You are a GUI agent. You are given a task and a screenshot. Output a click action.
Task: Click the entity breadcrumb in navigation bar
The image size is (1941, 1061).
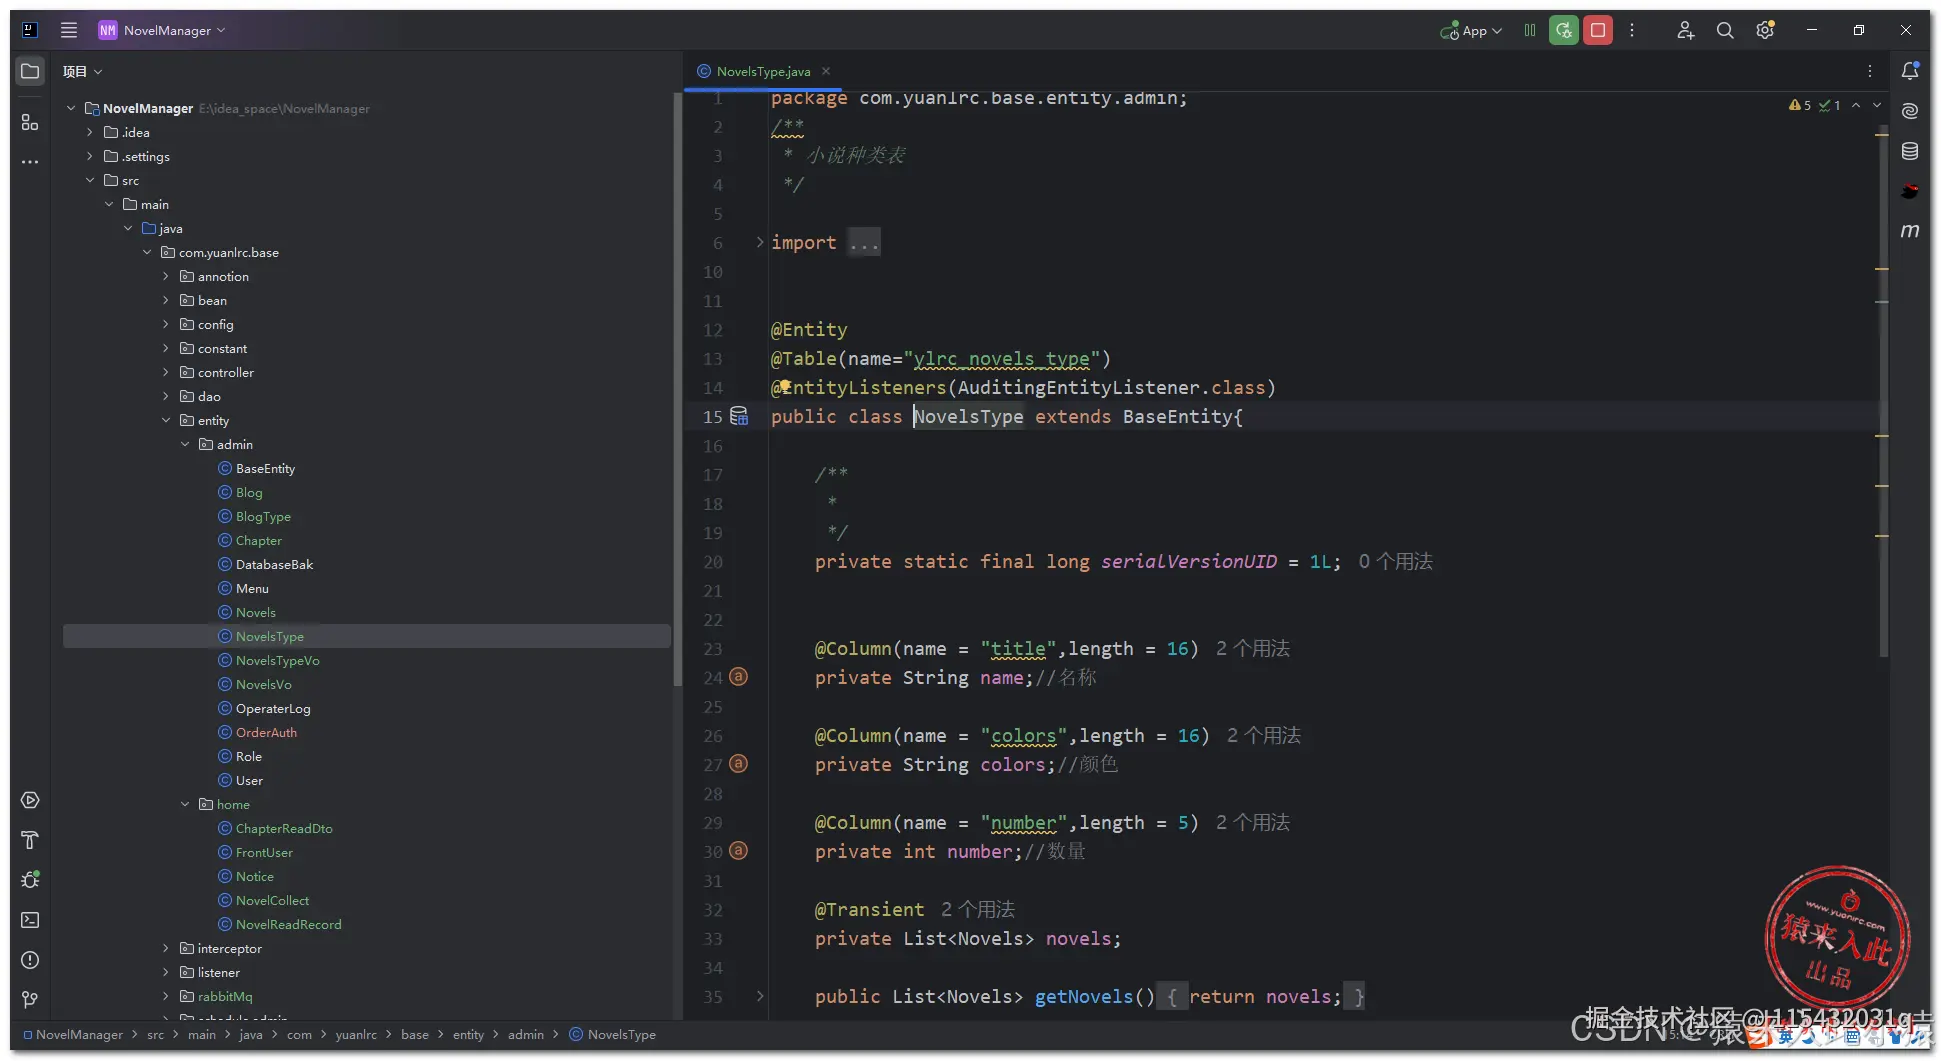click(468, 1034)
